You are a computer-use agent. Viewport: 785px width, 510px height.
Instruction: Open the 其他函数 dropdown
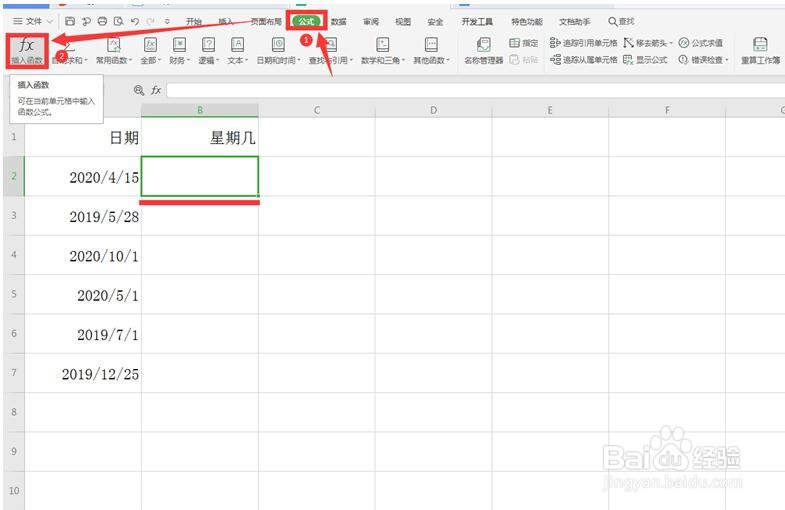point(431,51)
